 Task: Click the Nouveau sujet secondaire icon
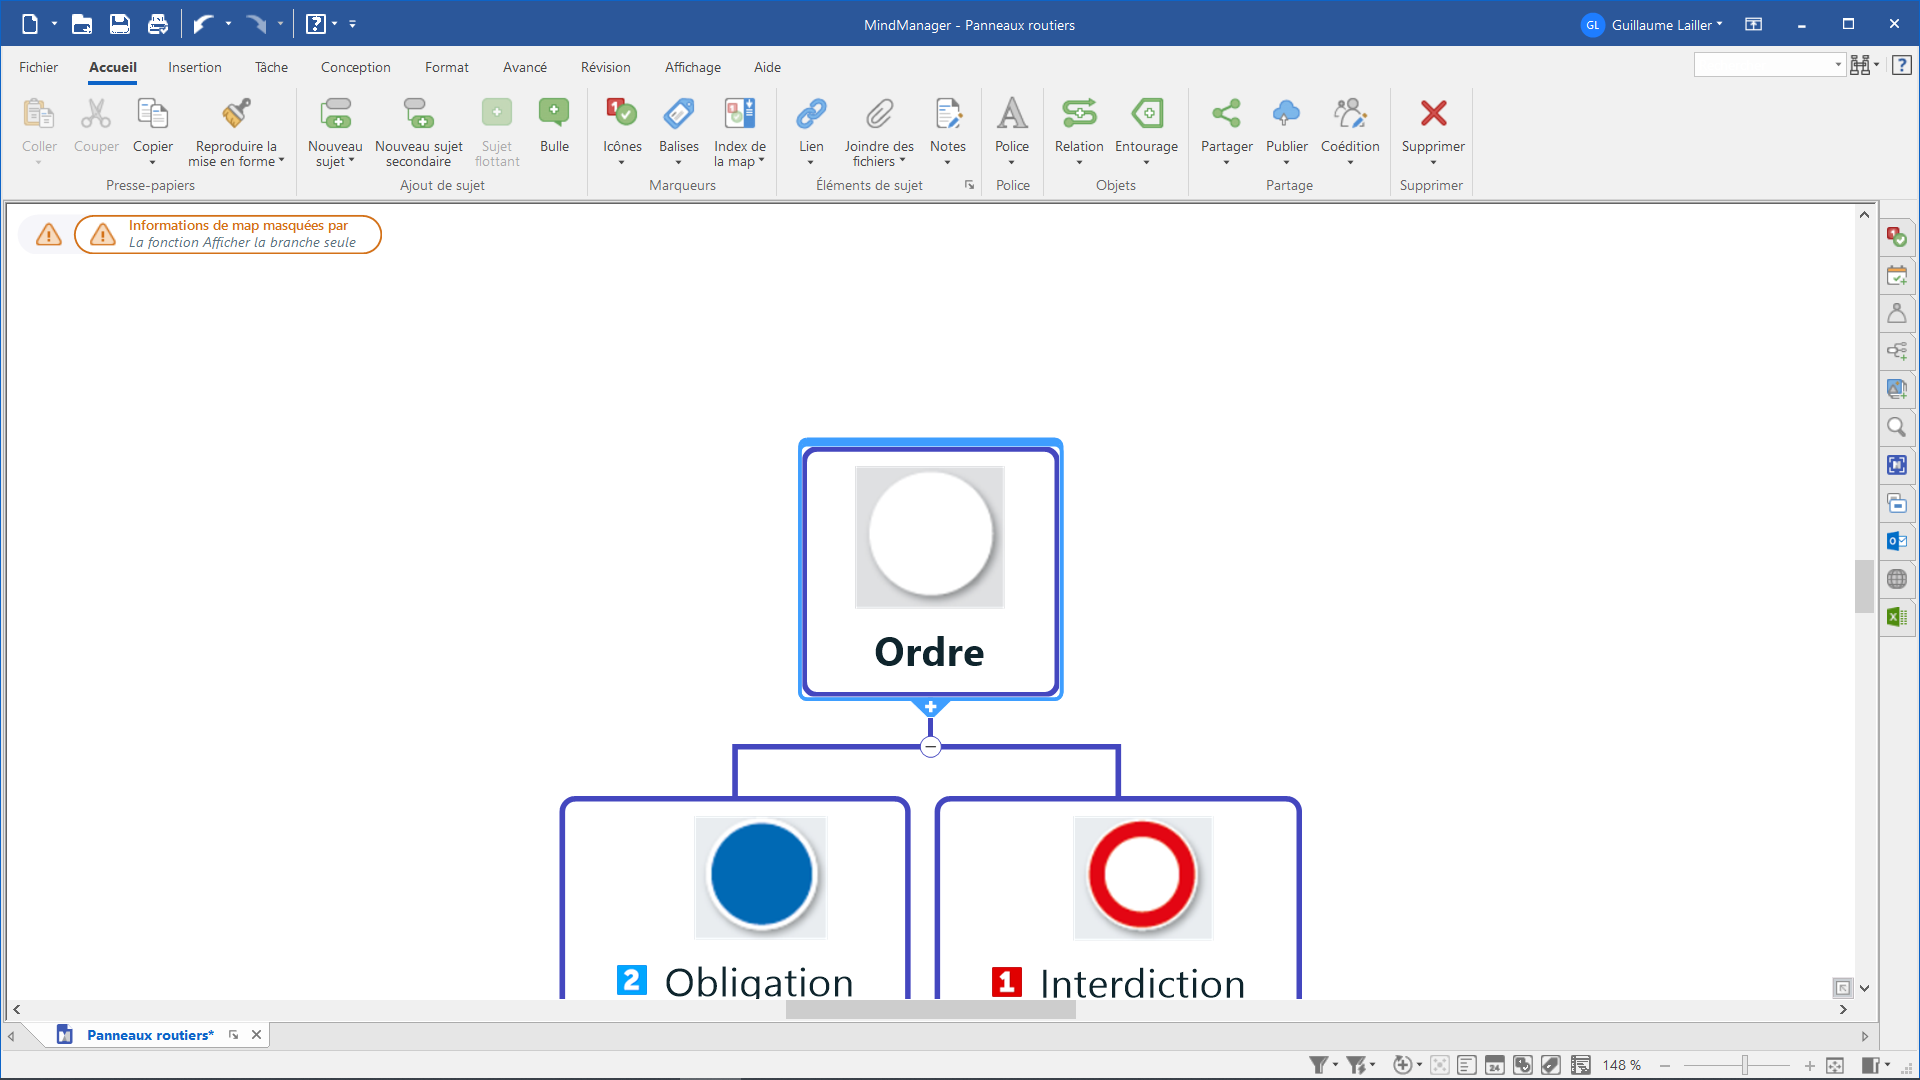coord(418,114)
